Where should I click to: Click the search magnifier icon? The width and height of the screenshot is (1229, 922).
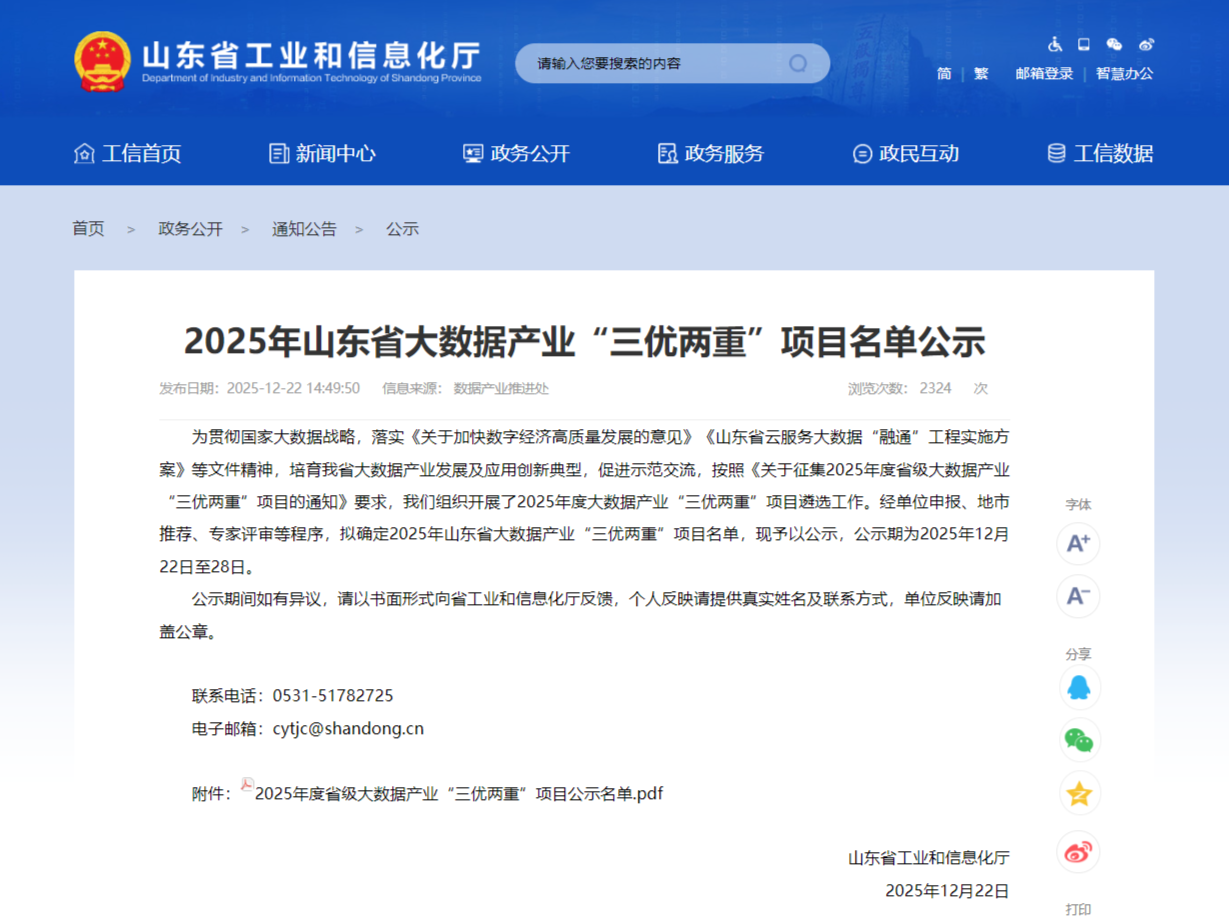click(798, 62)
